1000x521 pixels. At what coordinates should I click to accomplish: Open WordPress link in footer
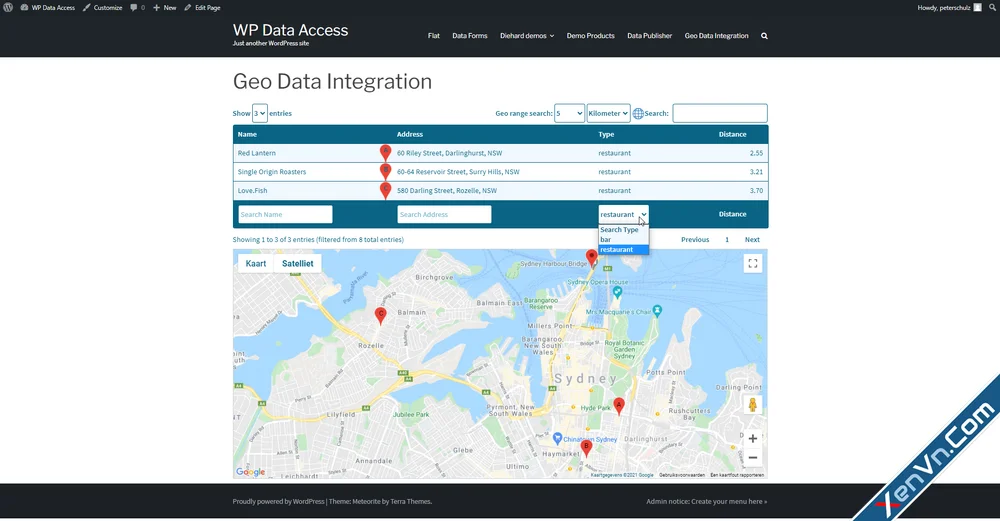(x=309, y=501)
